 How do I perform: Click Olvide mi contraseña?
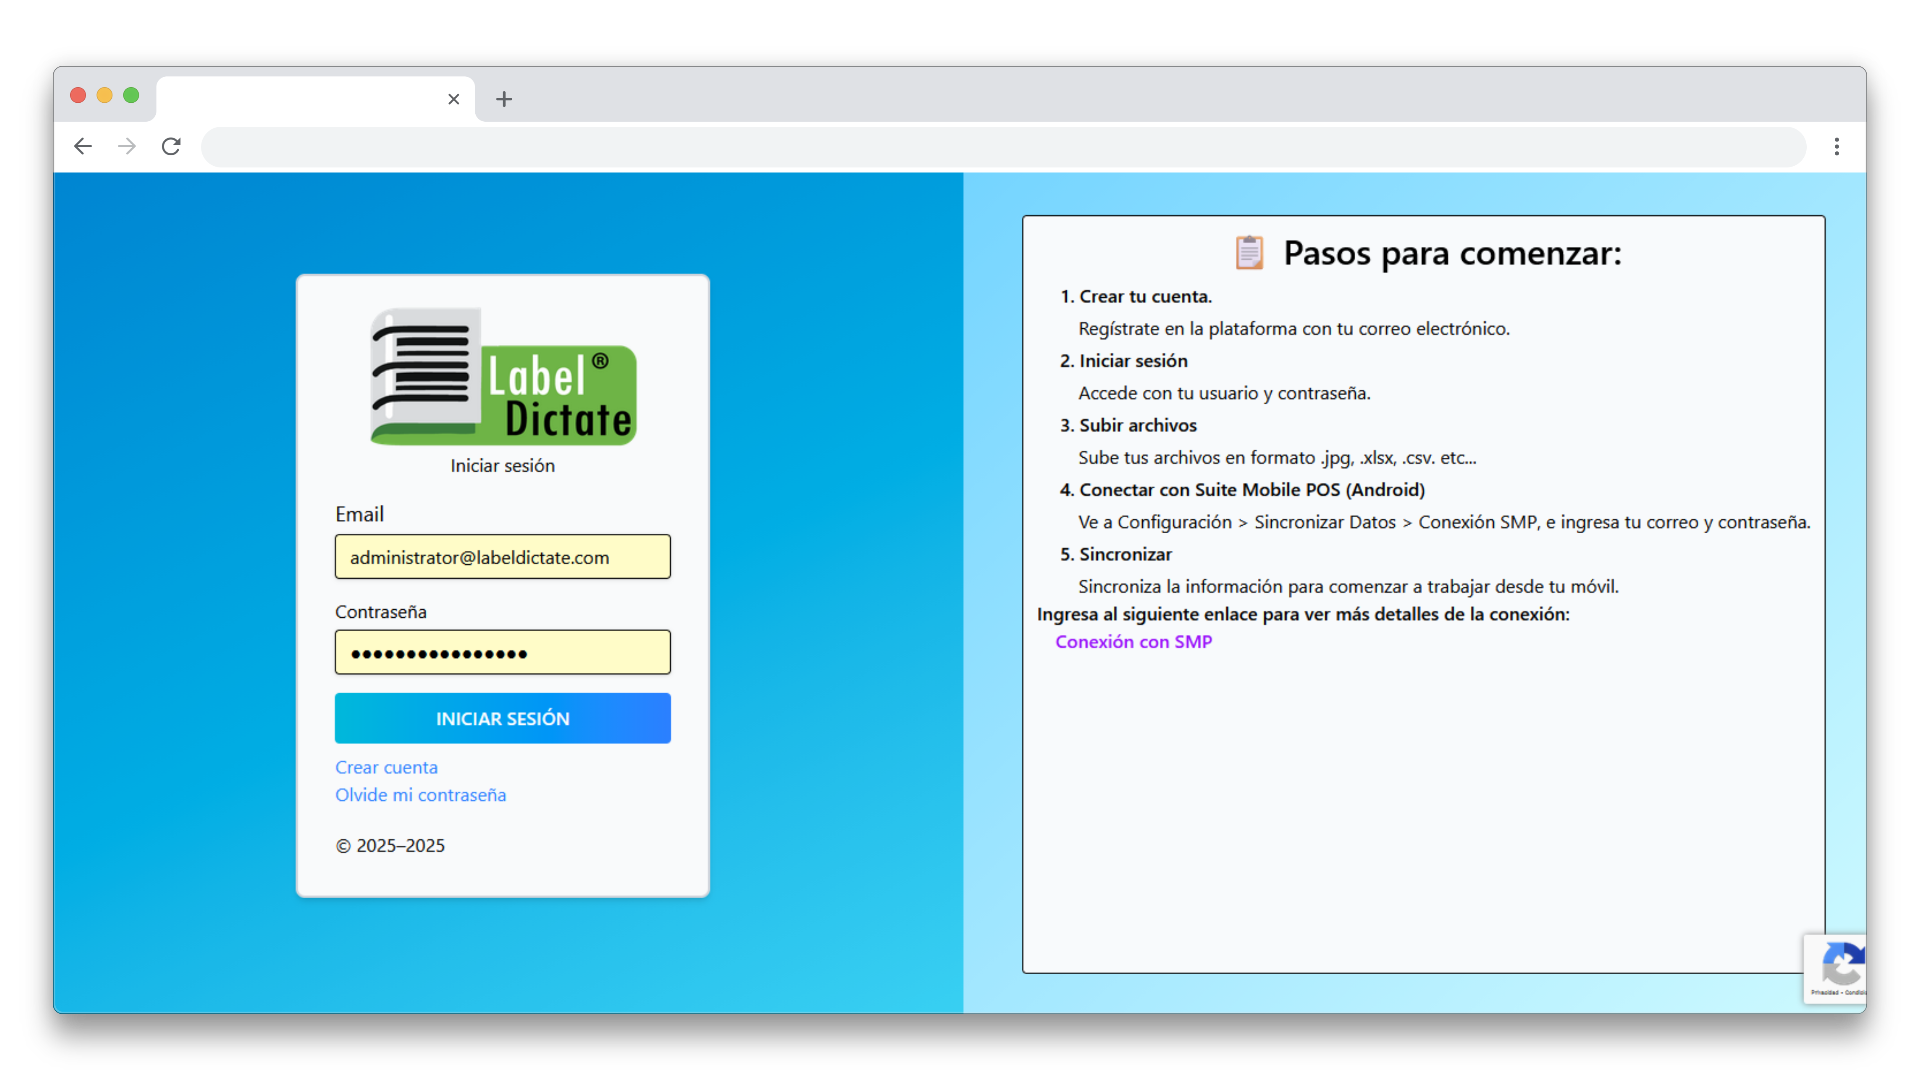pos(420,795)
